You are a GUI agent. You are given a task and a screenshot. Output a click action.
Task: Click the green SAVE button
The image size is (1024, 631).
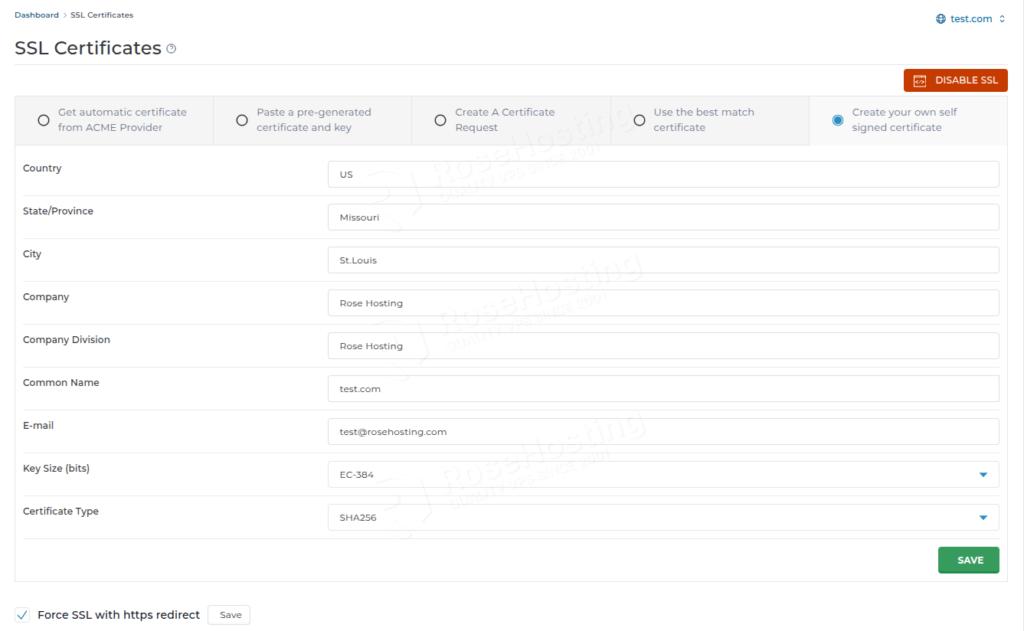tap(968, 560)
